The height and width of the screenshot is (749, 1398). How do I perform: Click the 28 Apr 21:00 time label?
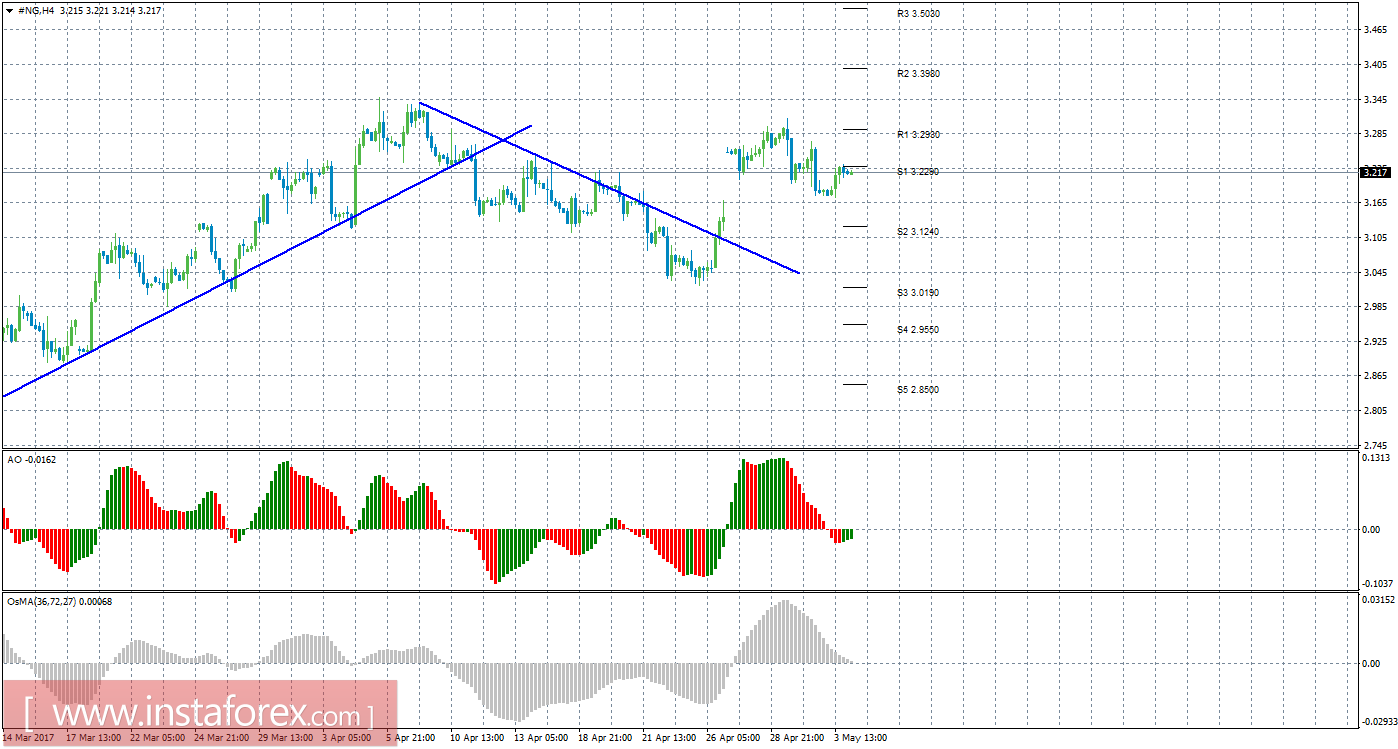(797, 739)
